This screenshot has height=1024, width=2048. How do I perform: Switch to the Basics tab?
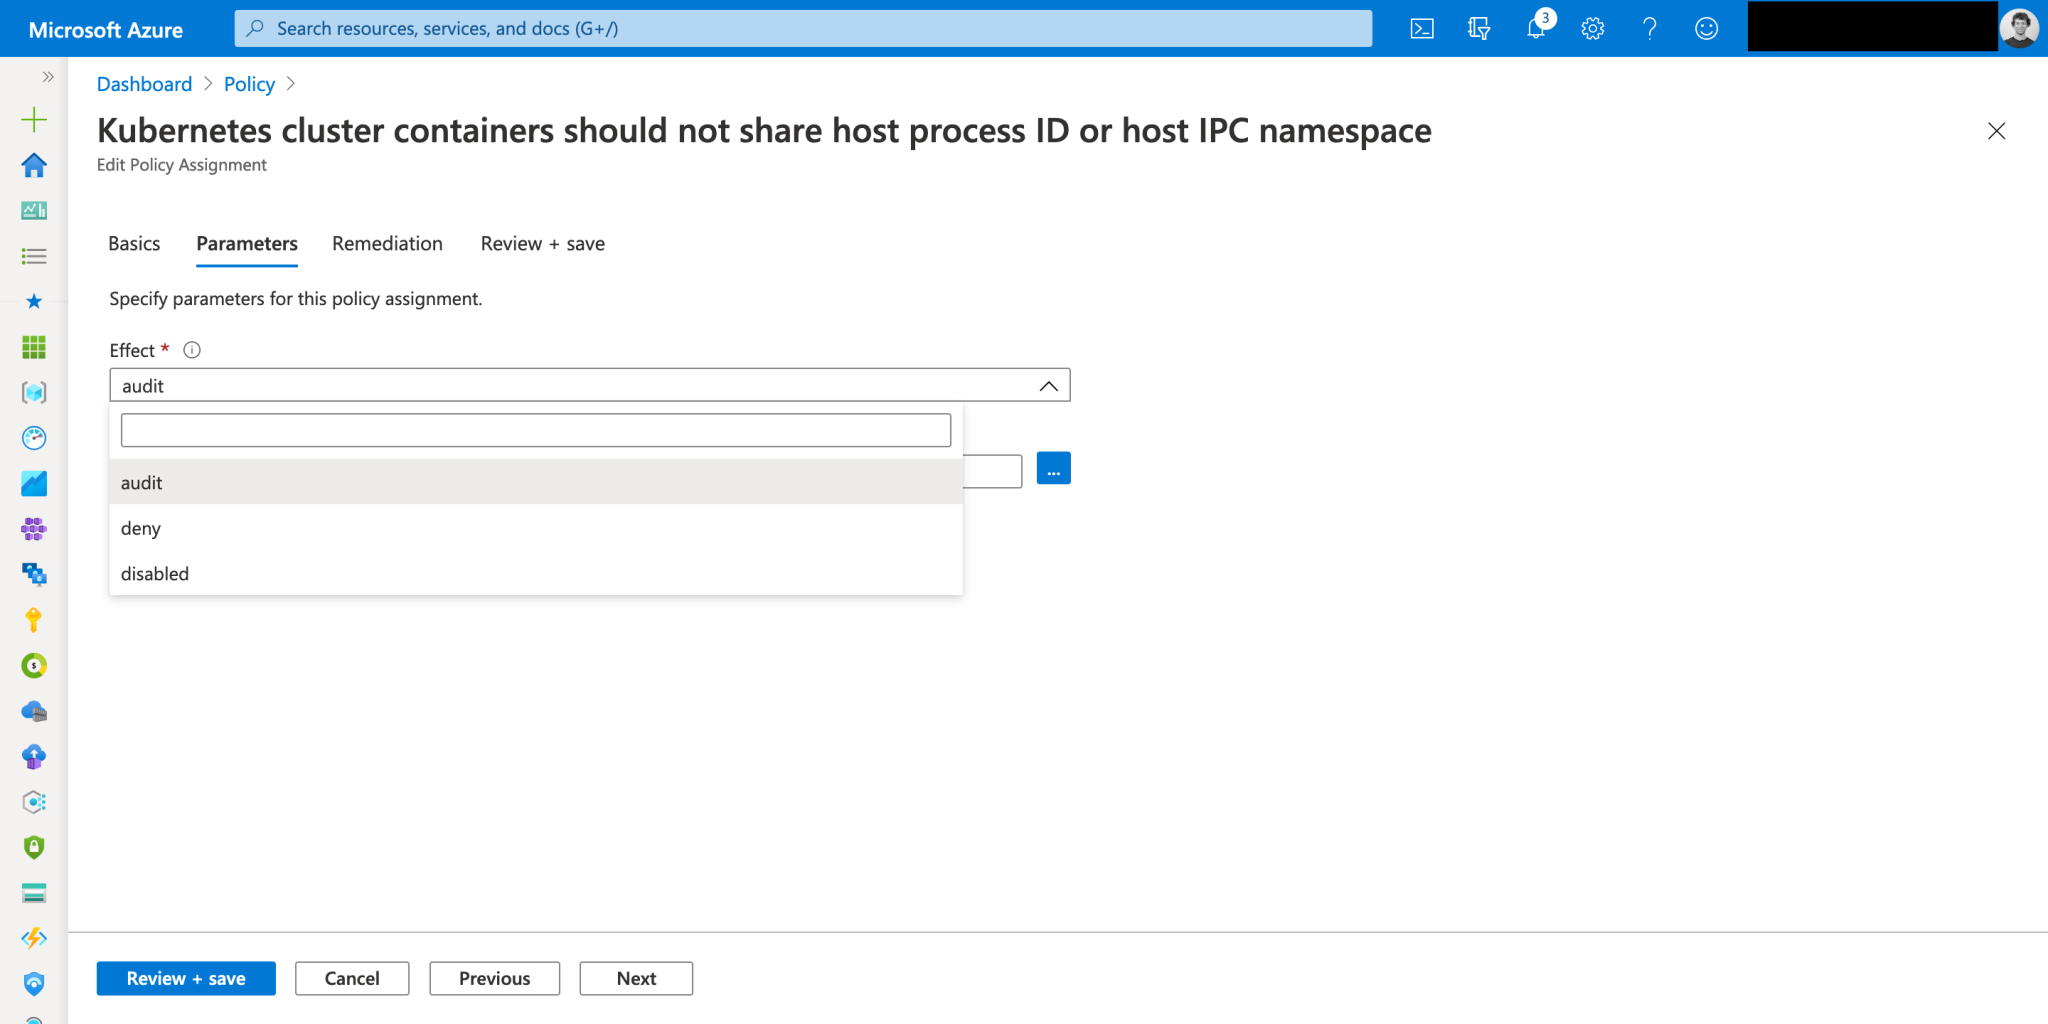134,243
